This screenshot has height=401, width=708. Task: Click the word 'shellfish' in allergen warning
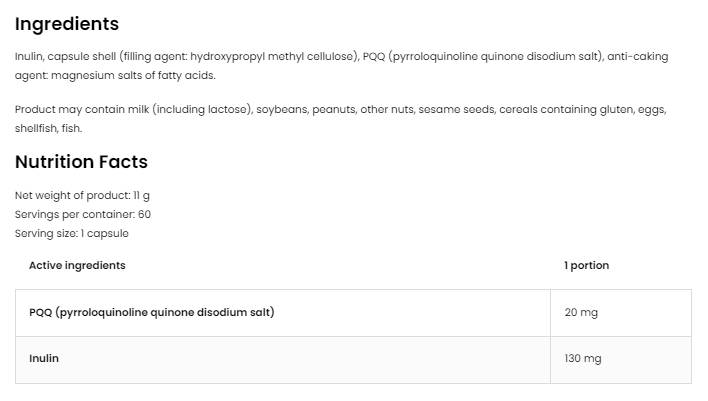pyautogui.click(x=35, y=128)
